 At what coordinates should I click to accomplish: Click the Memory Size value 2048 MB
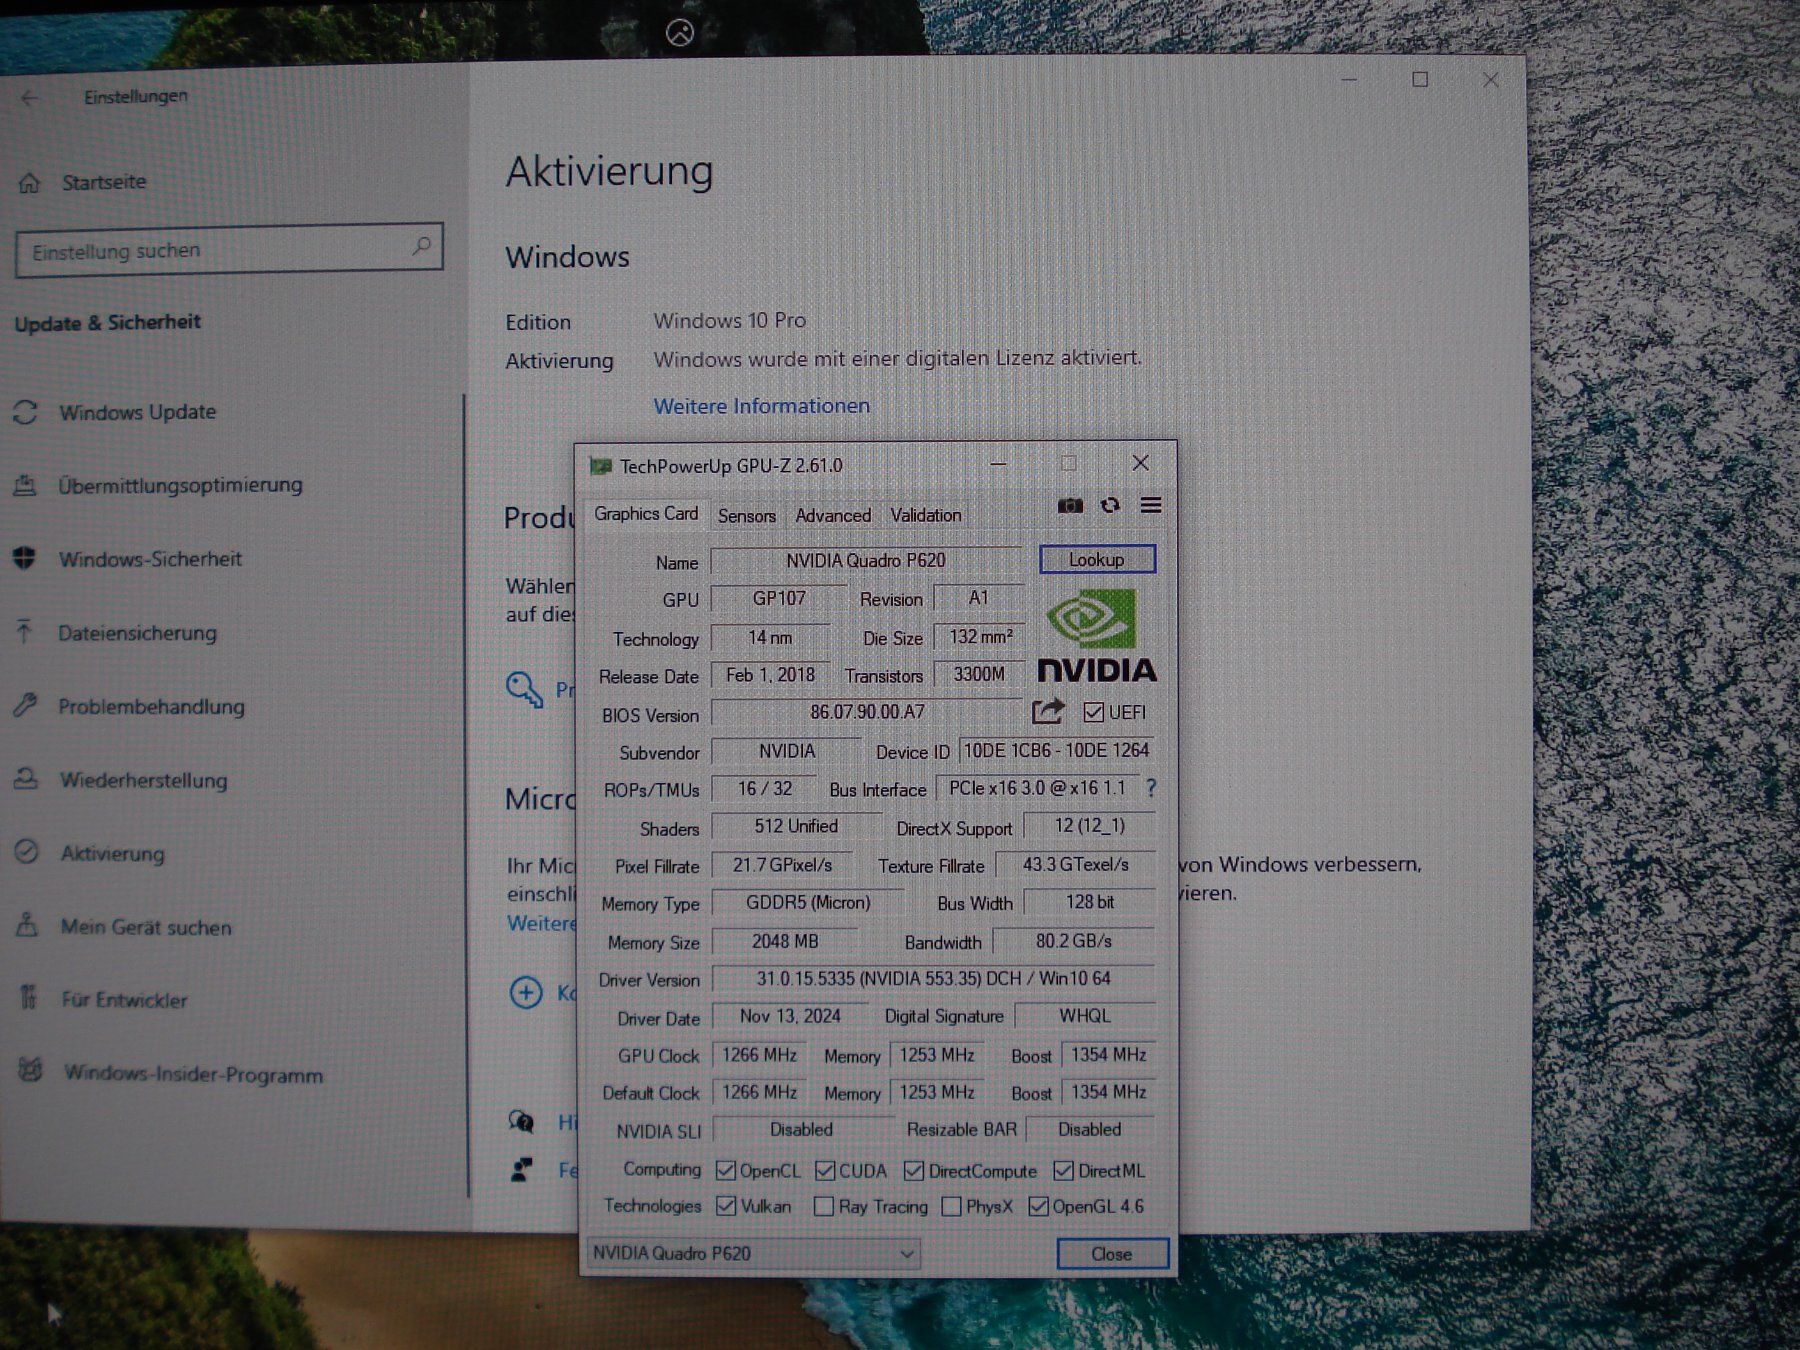pyautogui.click(x=785, y=942)
